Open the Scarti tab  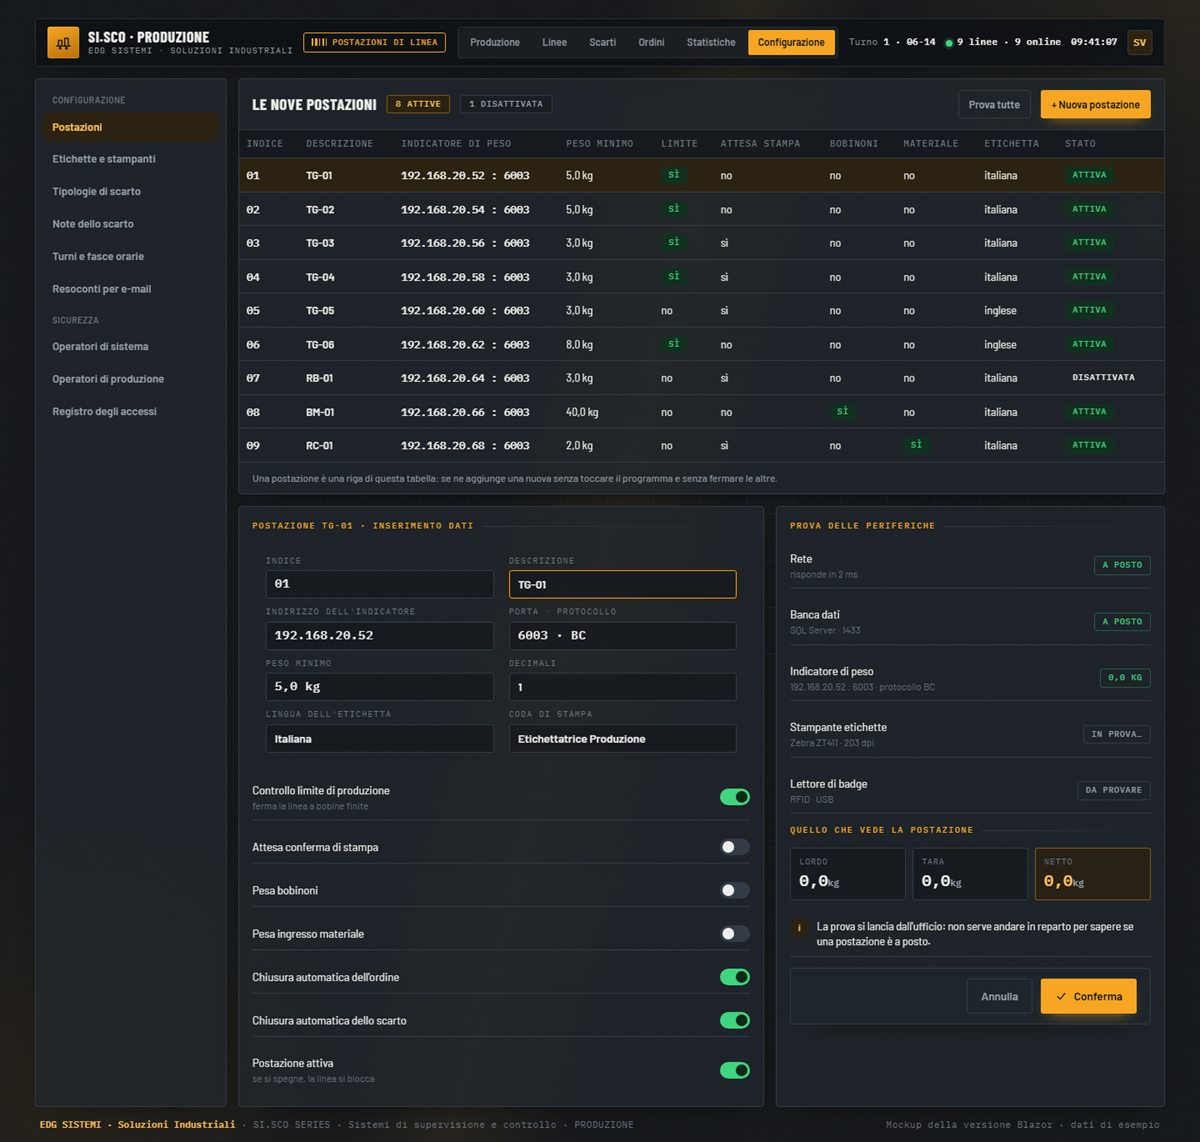(x=602, y=42)
